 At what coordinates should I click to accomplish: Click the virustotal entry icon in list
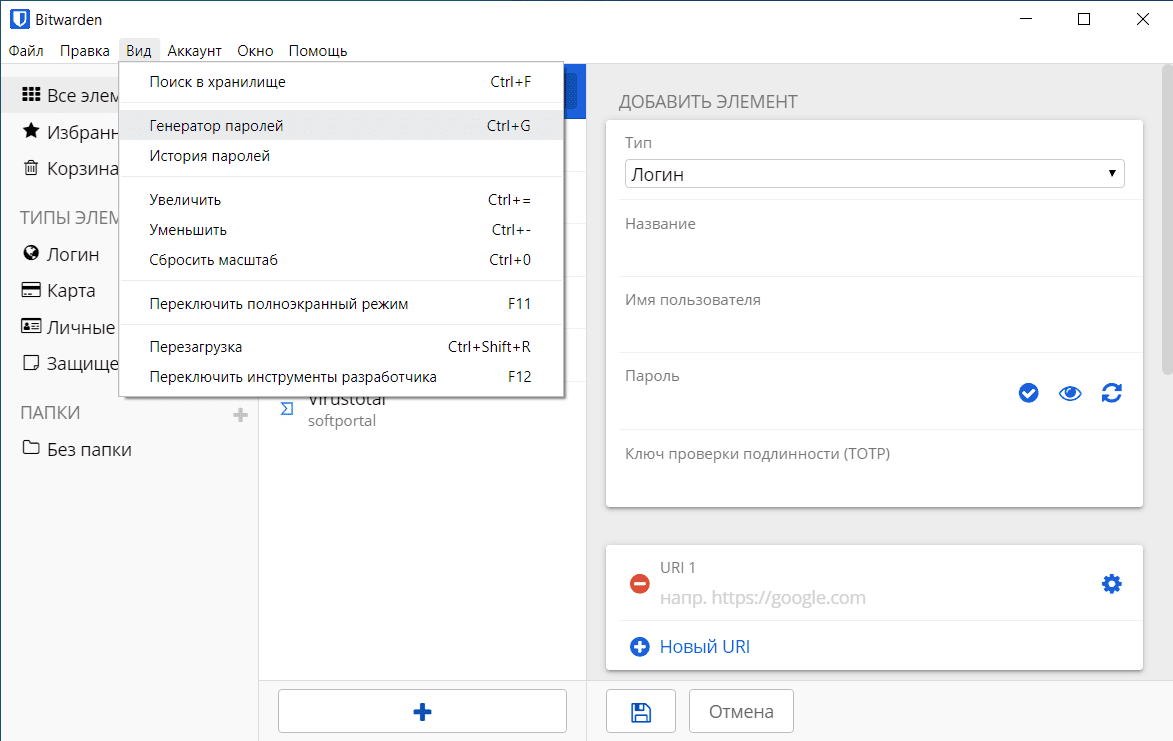[287, 408]
